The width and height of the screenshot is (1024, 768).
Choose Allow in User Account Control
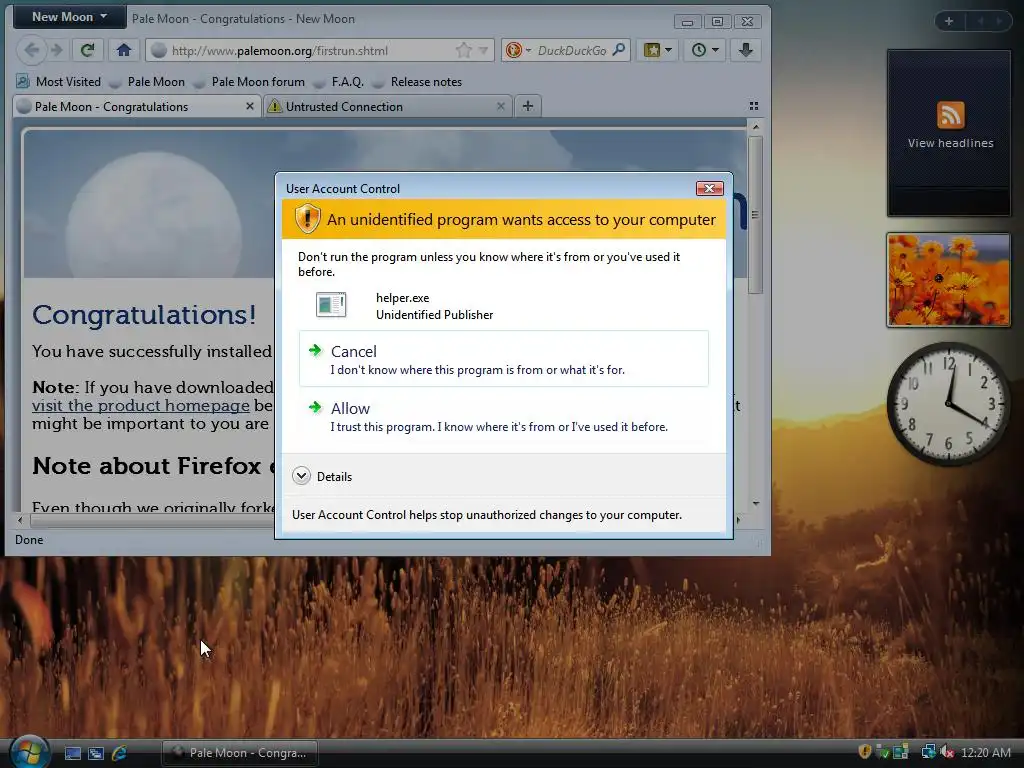[504, 417]
